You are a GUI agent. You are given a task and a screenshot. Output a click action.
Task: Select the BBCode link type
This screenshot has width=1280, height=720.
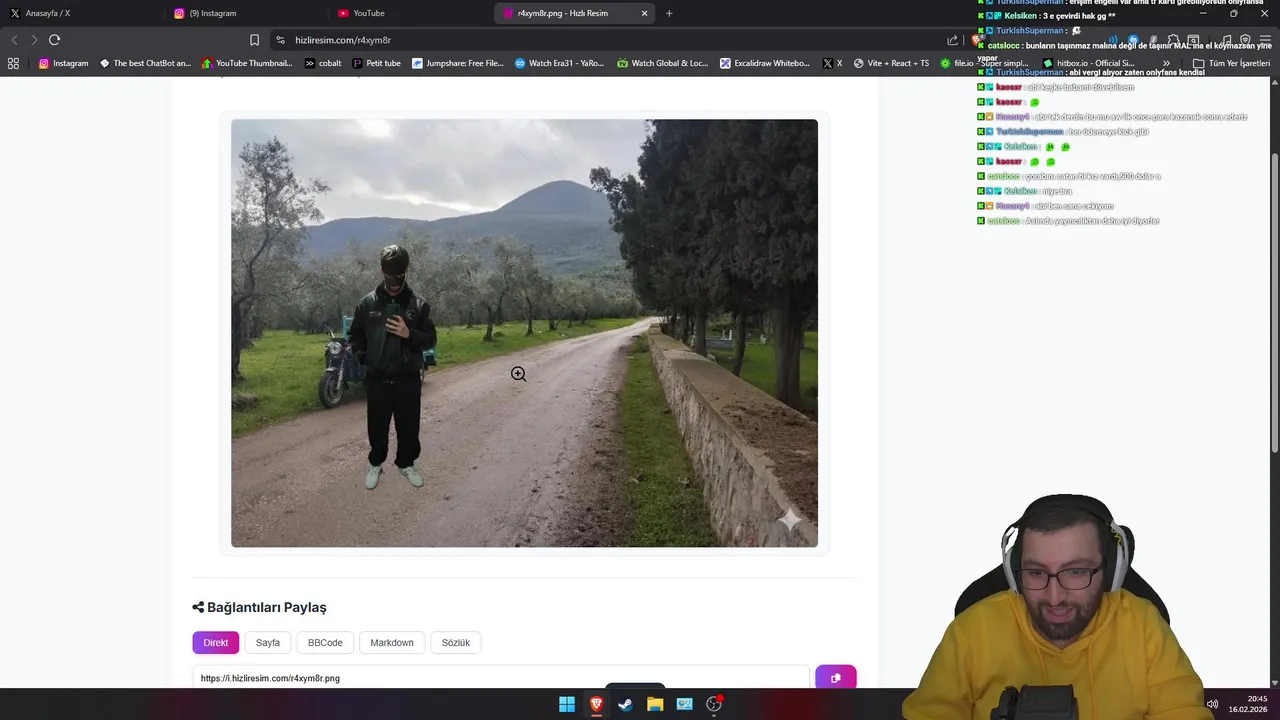click(325, 642)
